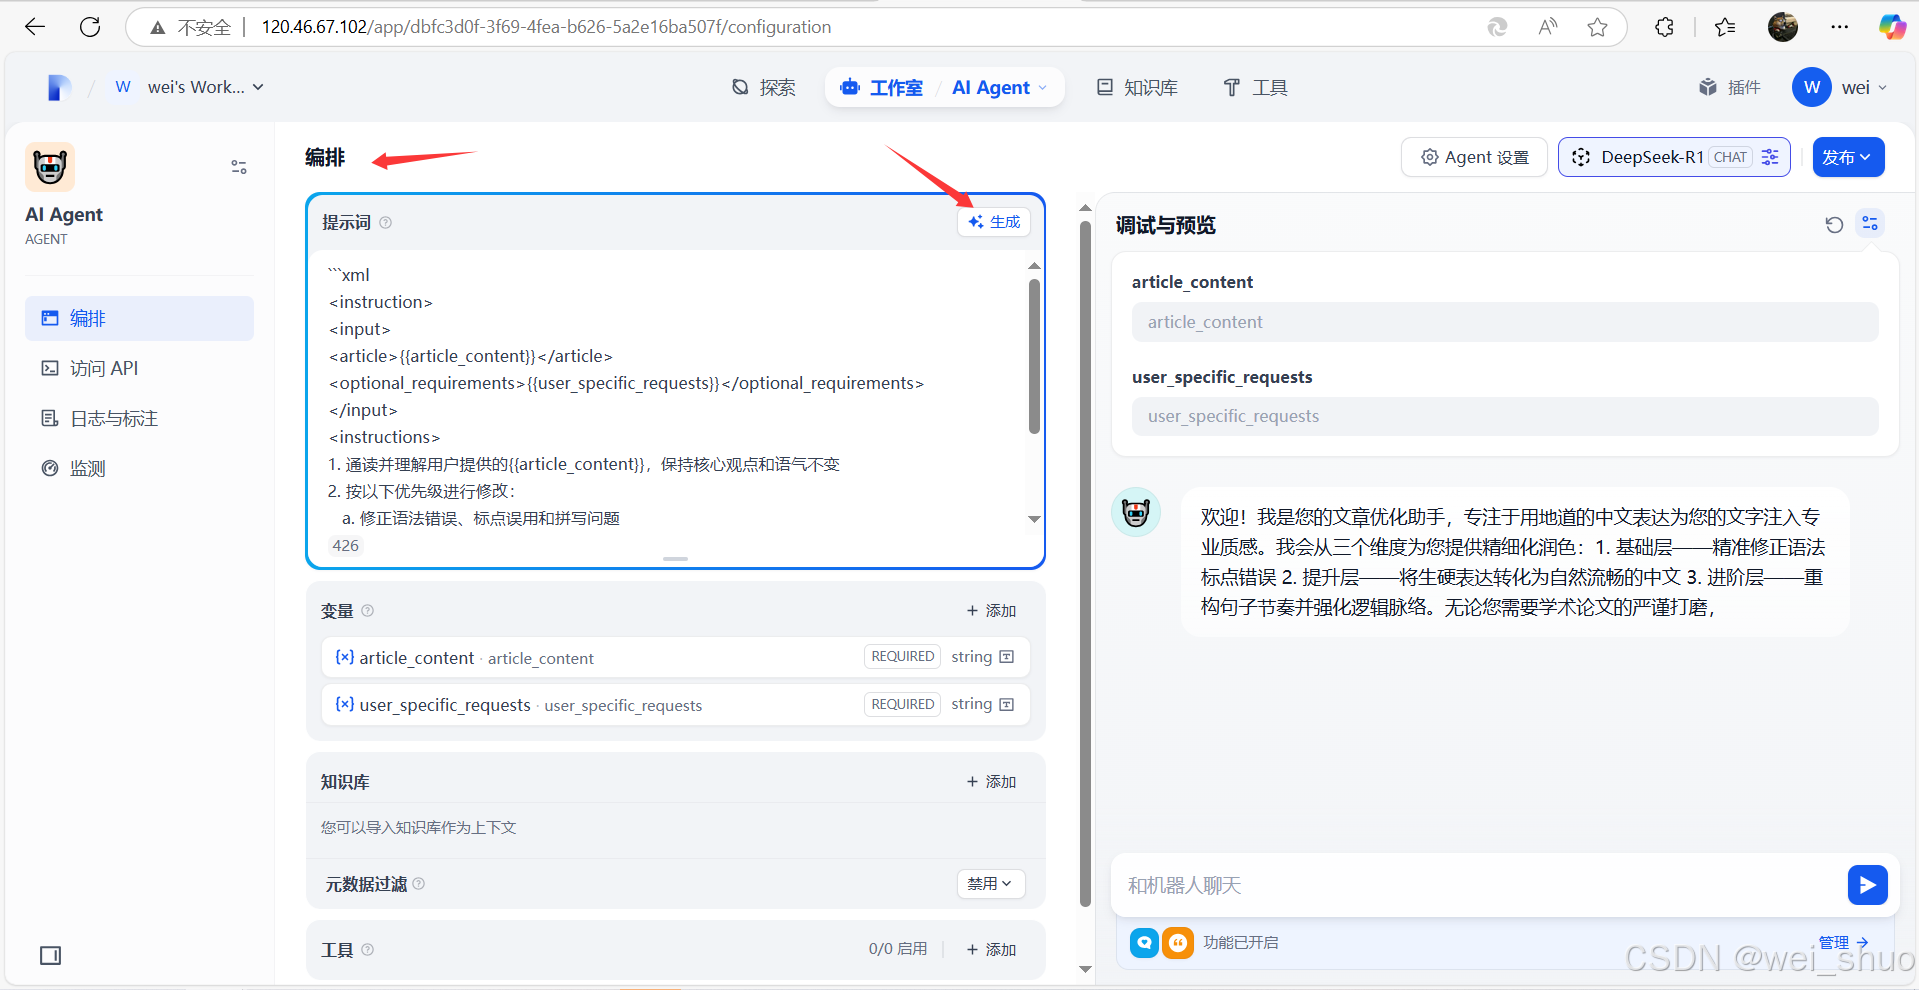Image resolution: width=1919 pixels, height=990 pixels.
Task: Expand the AI Agent app dropdown in nav
Action: [x=1000, y=88]
